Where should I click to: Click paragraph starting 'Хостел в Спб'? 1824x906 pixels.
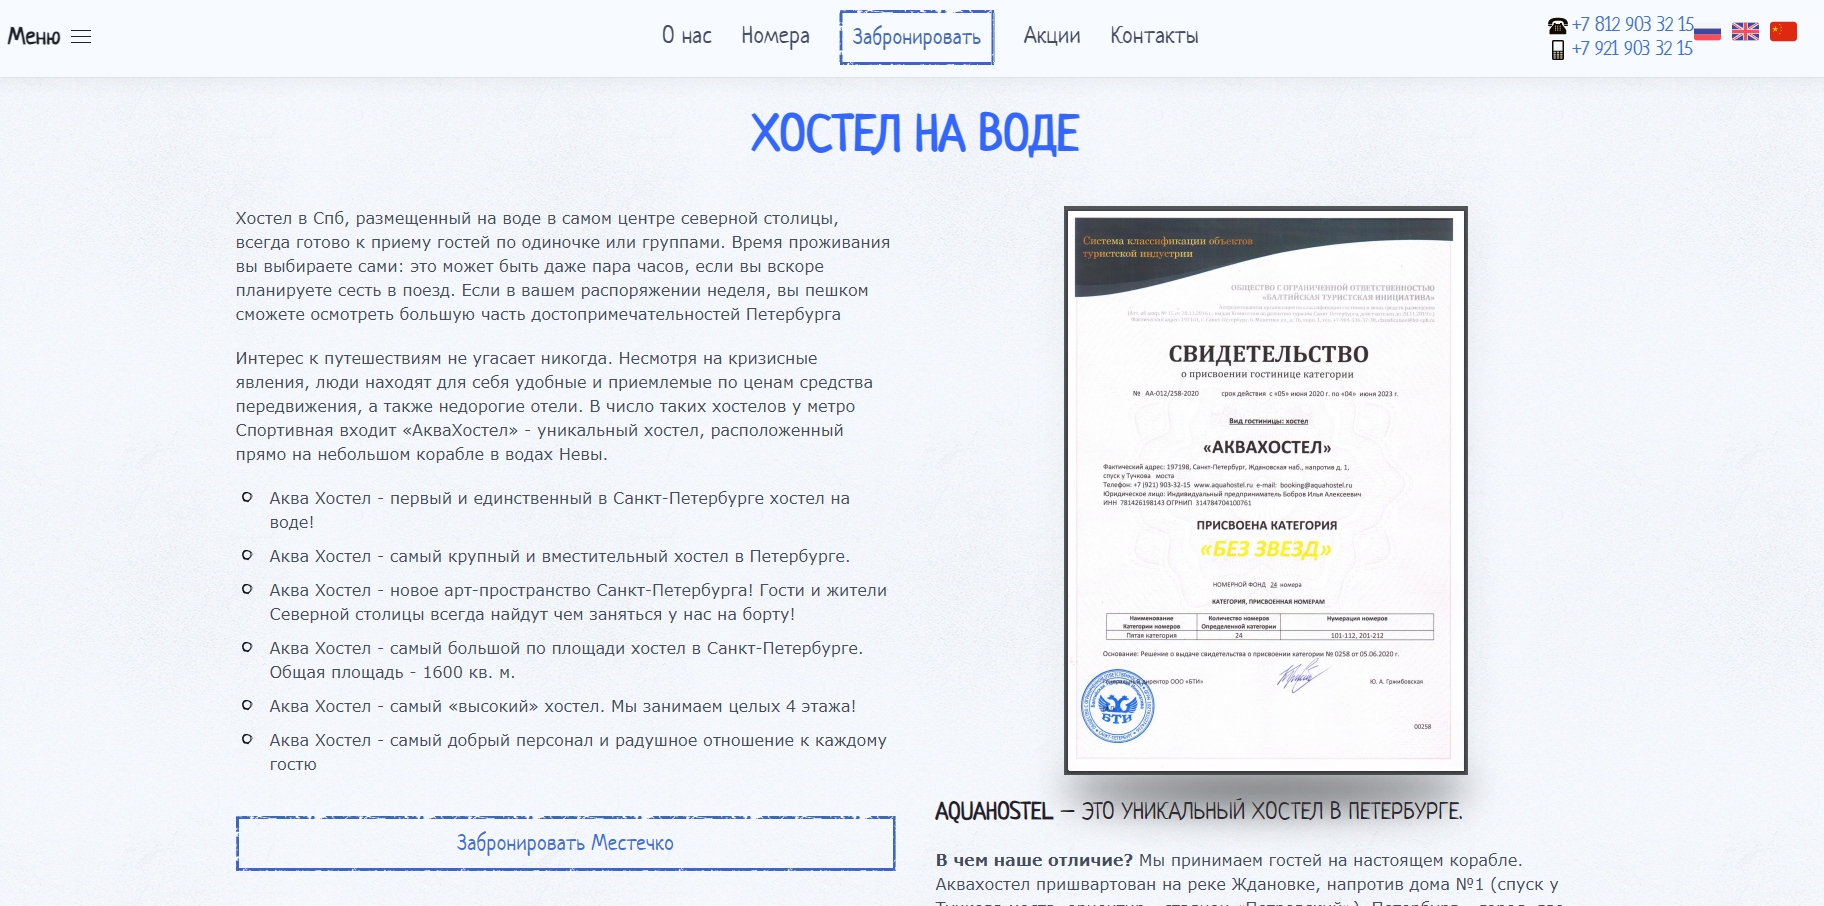point(563,266)
